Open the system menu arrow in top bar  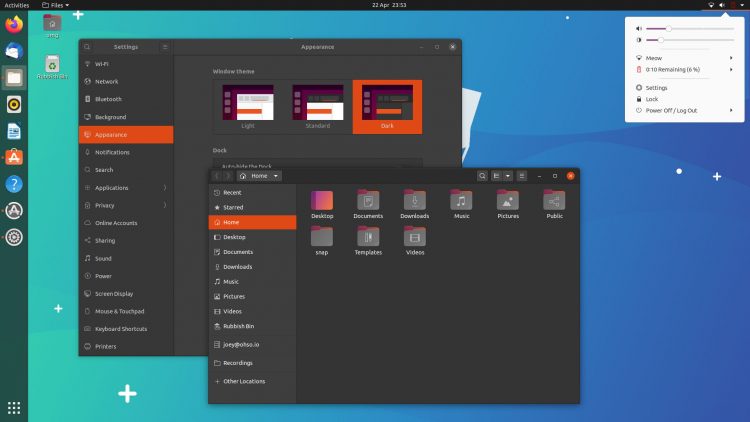click(742, 5)
